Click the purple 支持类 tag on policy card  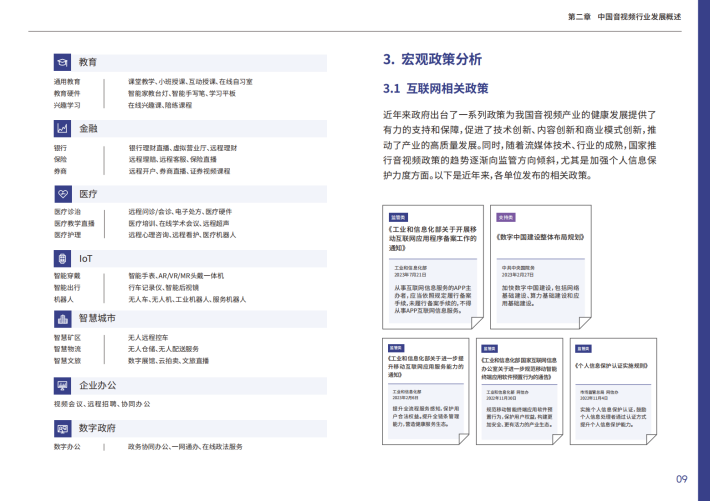pyautogui.click(x=506, y=216)
